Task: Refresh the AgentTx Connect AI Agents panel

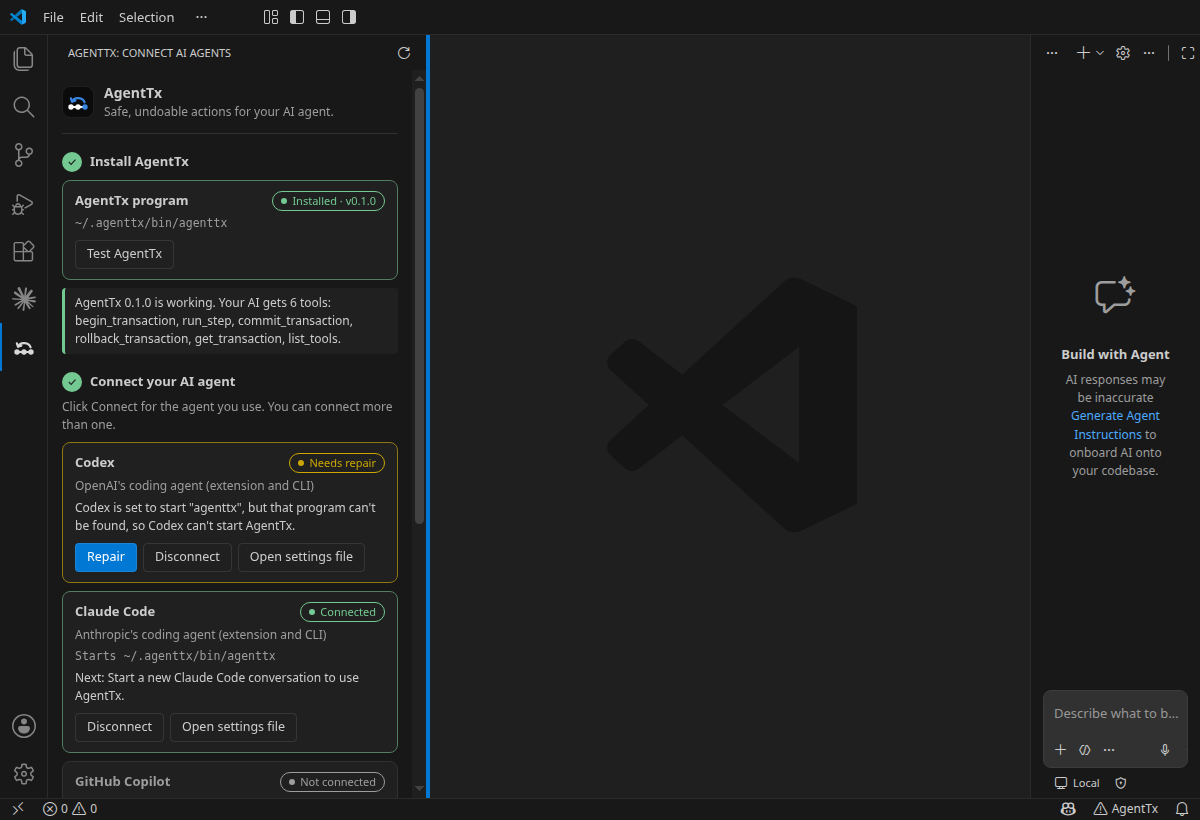Action: click(x=404, y=53)
